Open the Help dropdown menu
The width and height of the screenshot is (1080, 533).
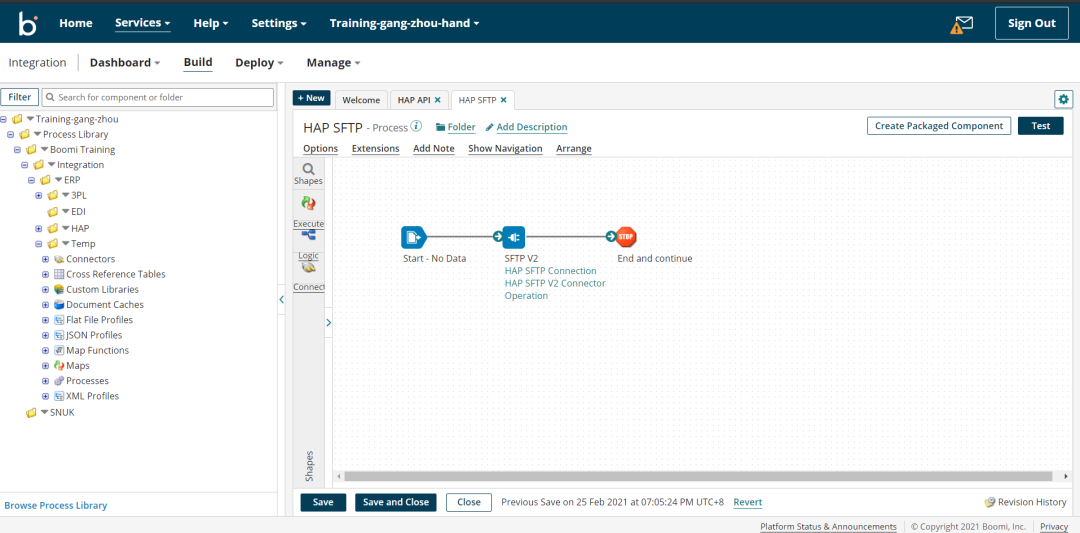pyautogui.click(x=211, y=23)
